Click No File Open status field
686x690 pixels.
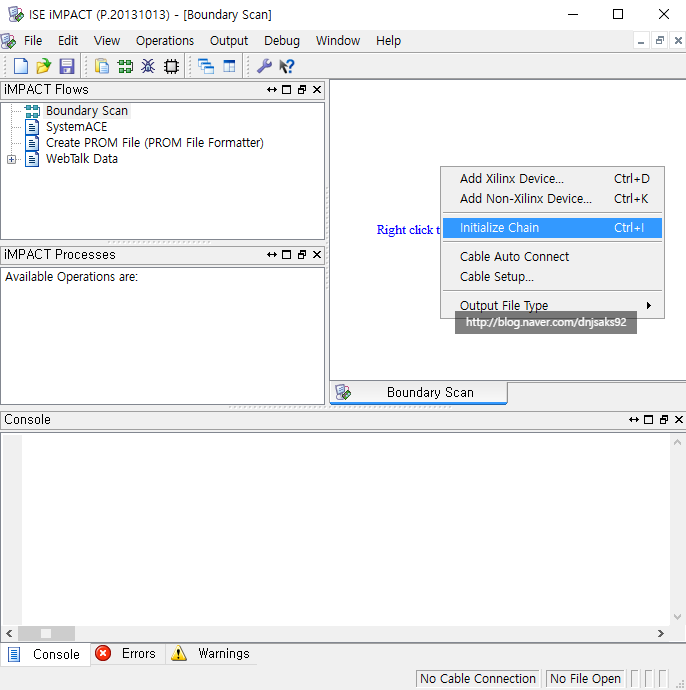click(585, 679)
